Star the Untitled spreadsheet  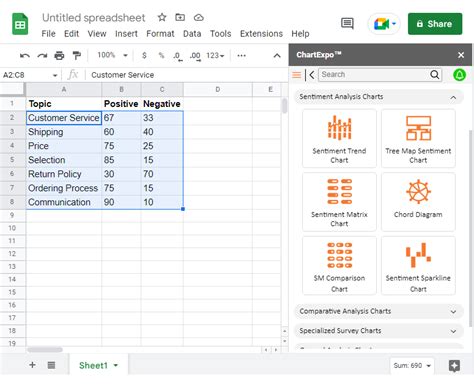162,17
